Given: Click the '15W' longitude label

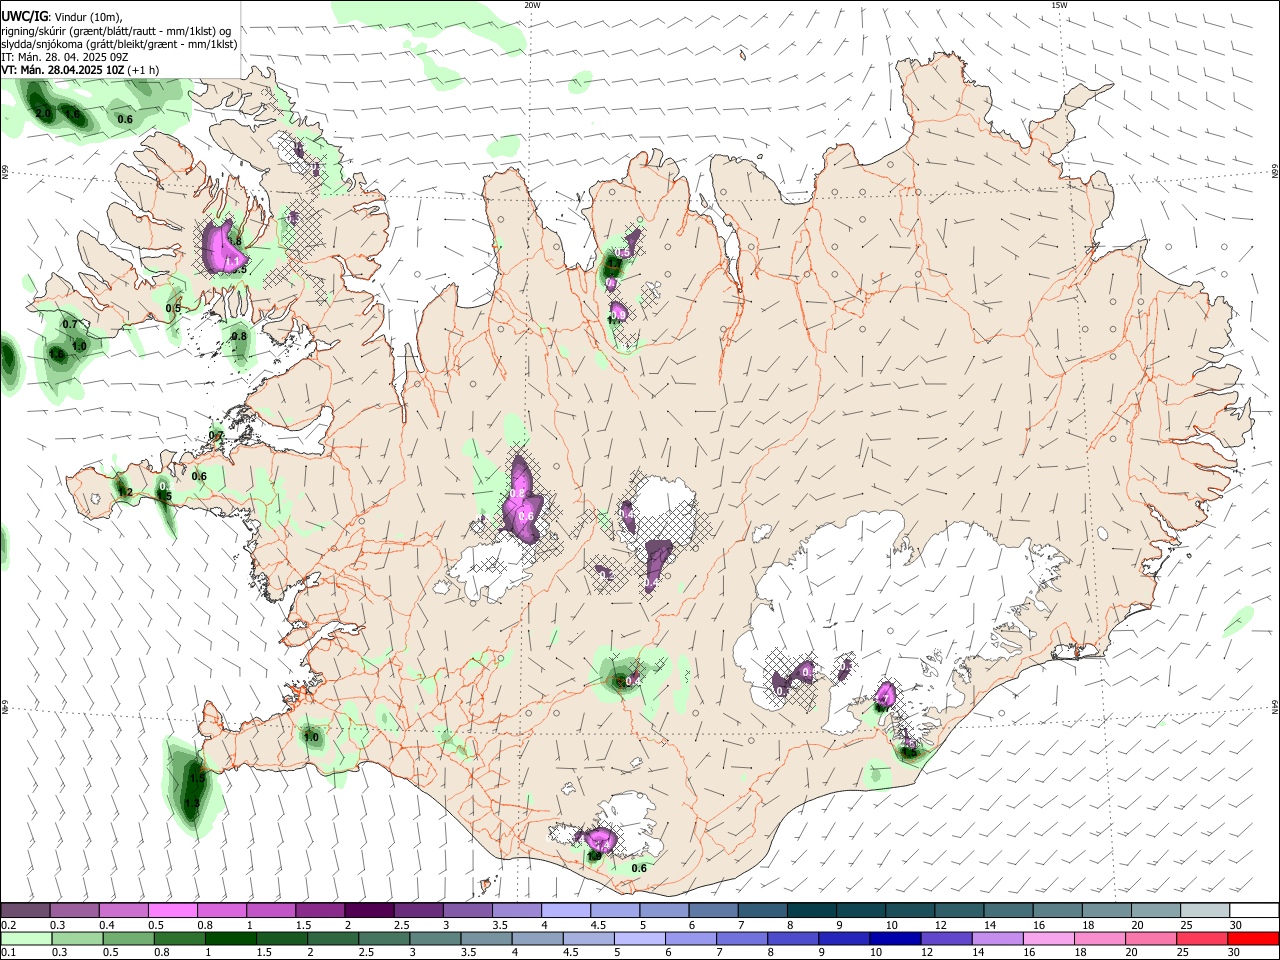Looking at the screenshot, I should point(1058,5).
